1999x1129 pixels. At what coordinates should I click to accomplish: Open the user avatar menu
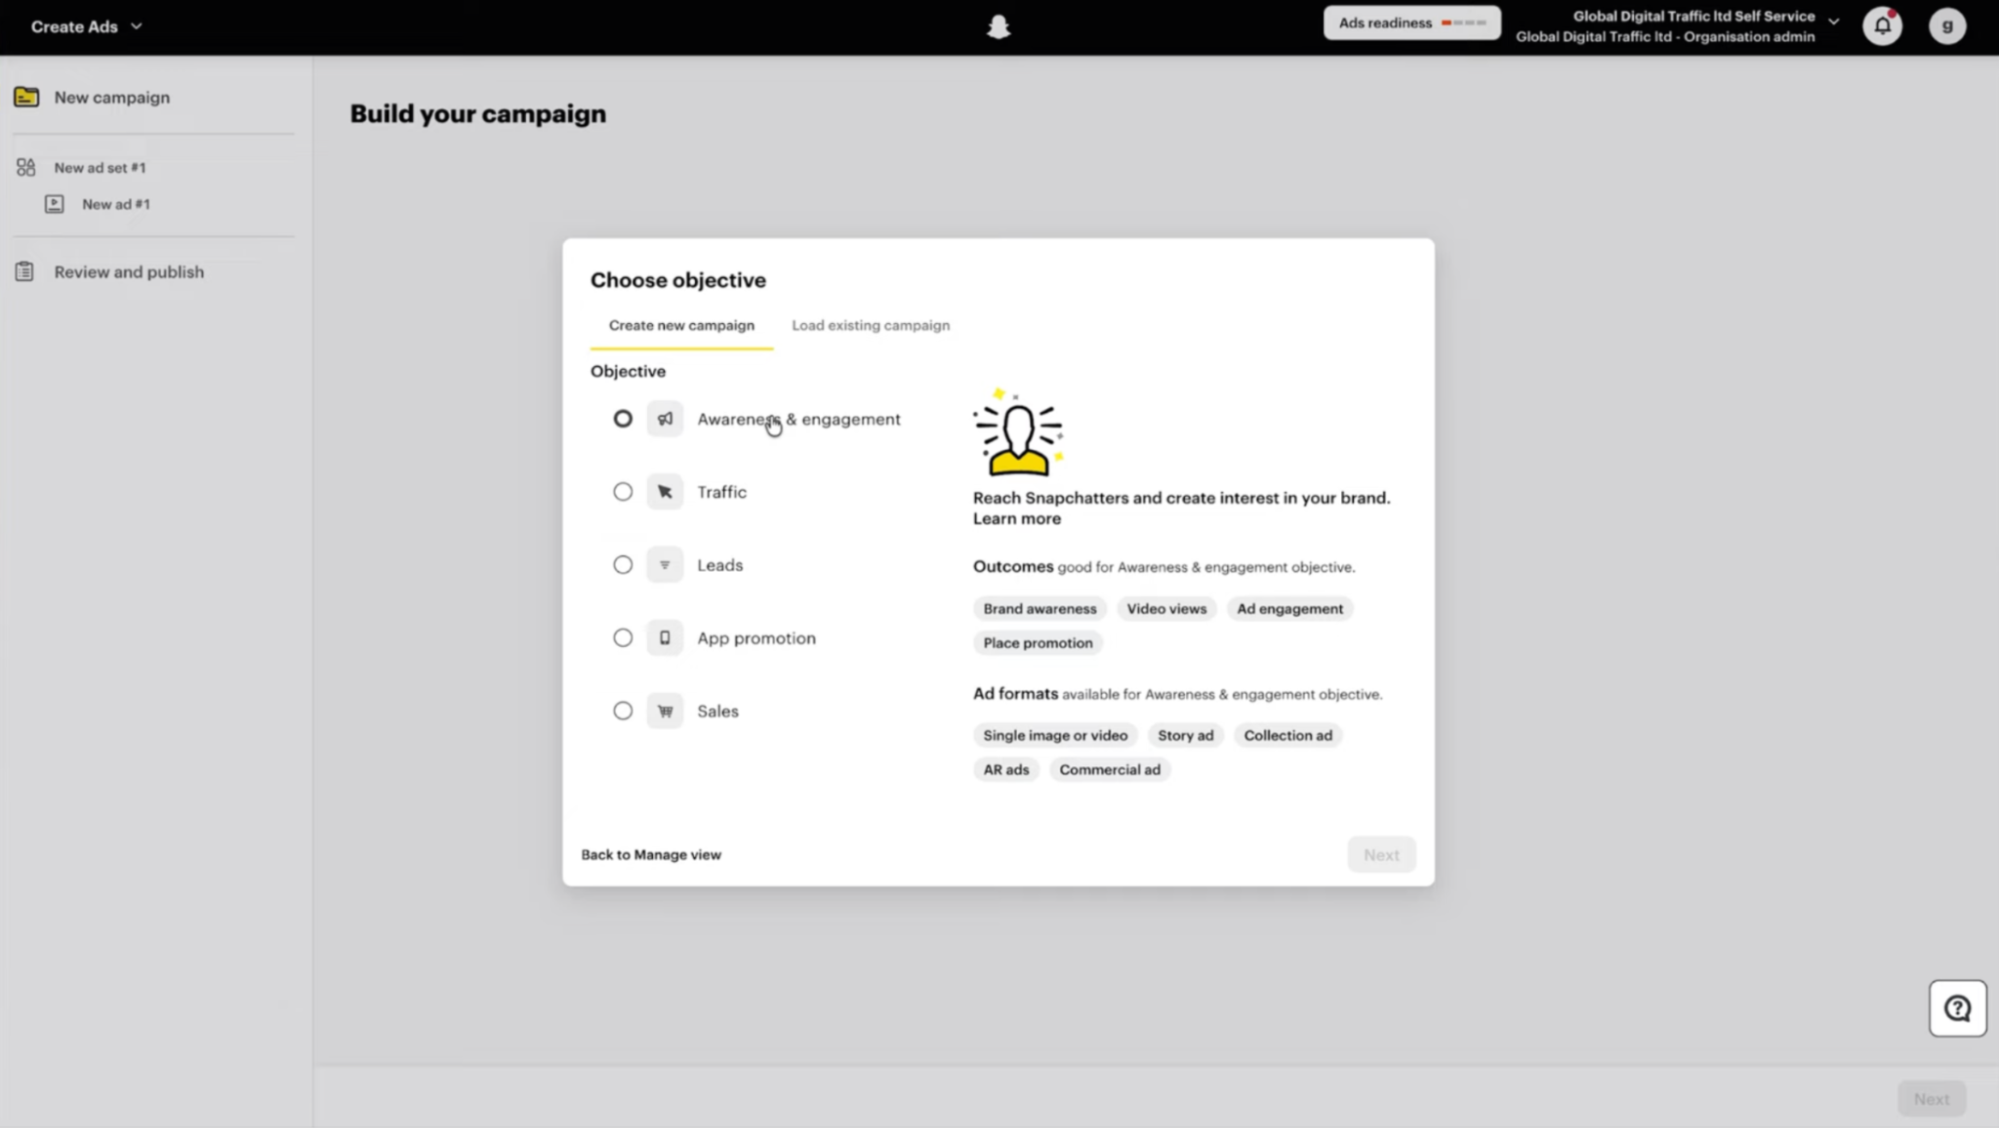[x=1947, y=26]
